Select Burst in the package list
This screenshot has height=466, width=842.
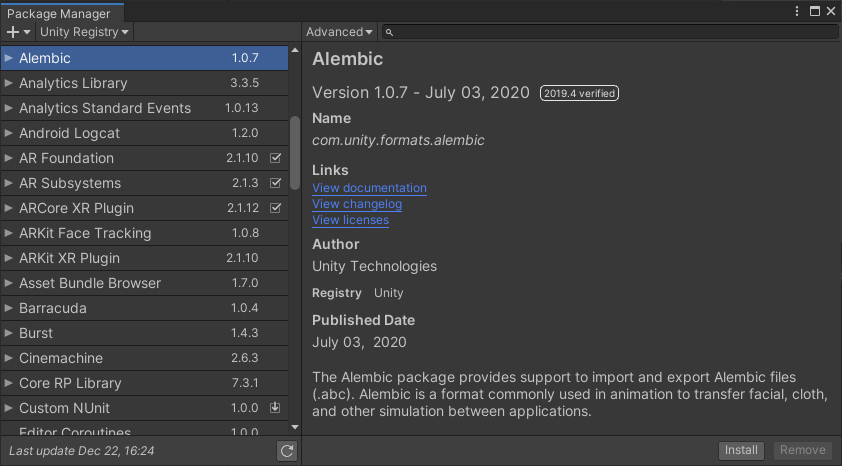click(36, 333)
